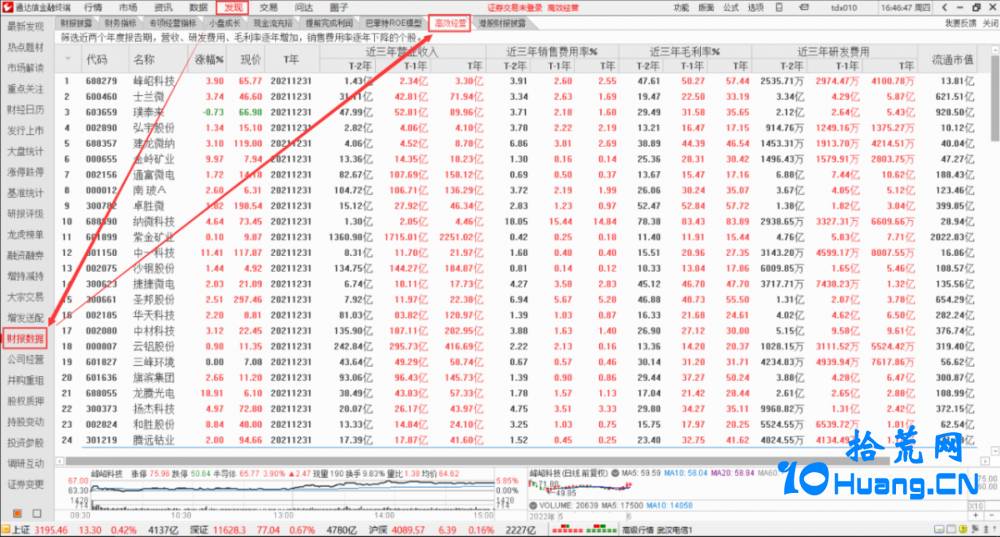The width and height of the screenshot is (1000, 537).
Task: Click the back arrow icon in title bar
Action: click(945, 8)
